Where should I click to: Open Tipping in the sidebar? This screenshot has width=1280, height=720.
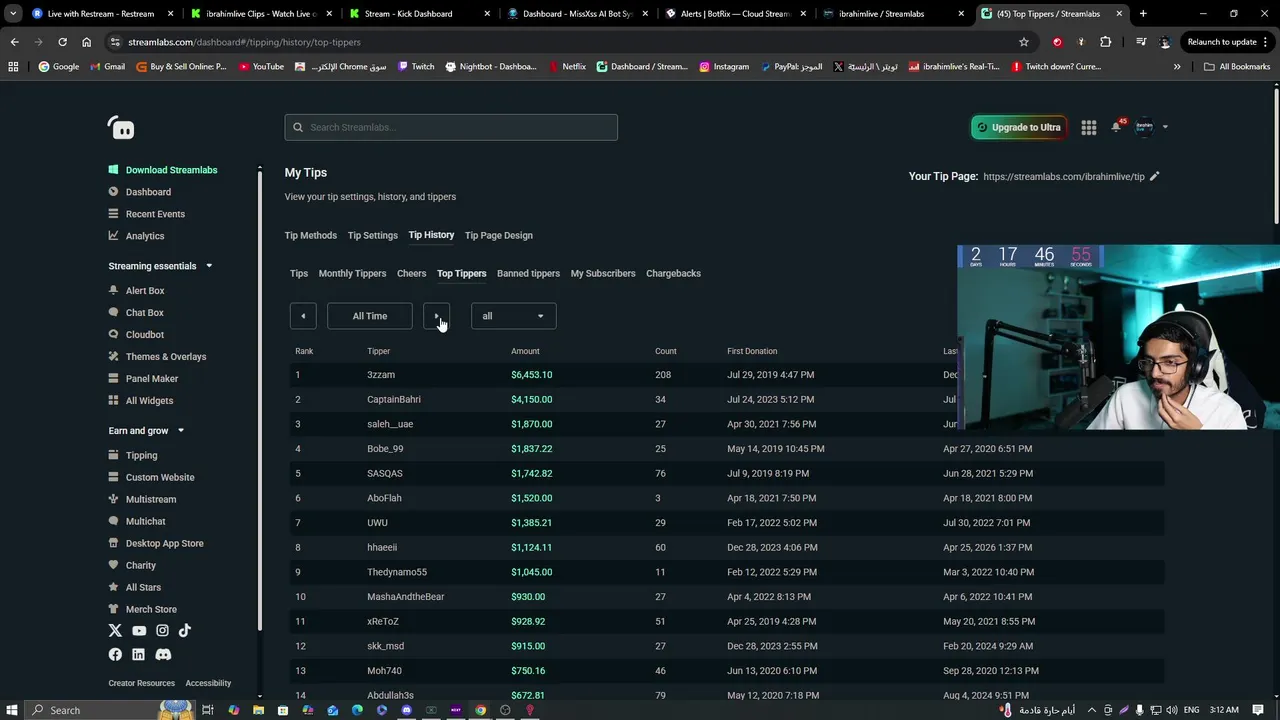pos(141,456)
